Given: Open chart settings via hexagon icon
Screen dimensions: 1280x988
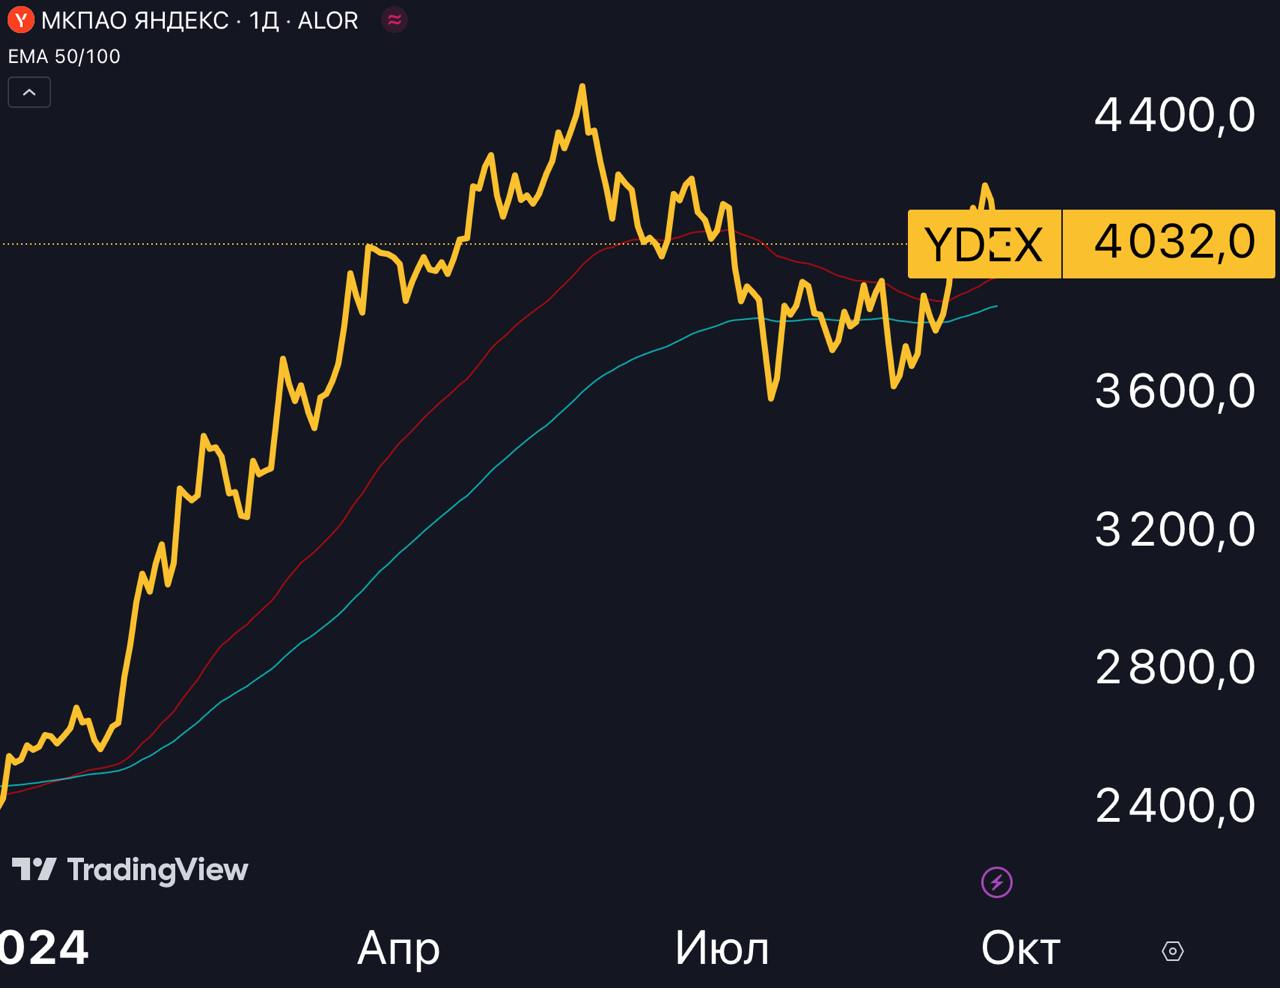Looking at the screenshot, I should coord(1173,951).
